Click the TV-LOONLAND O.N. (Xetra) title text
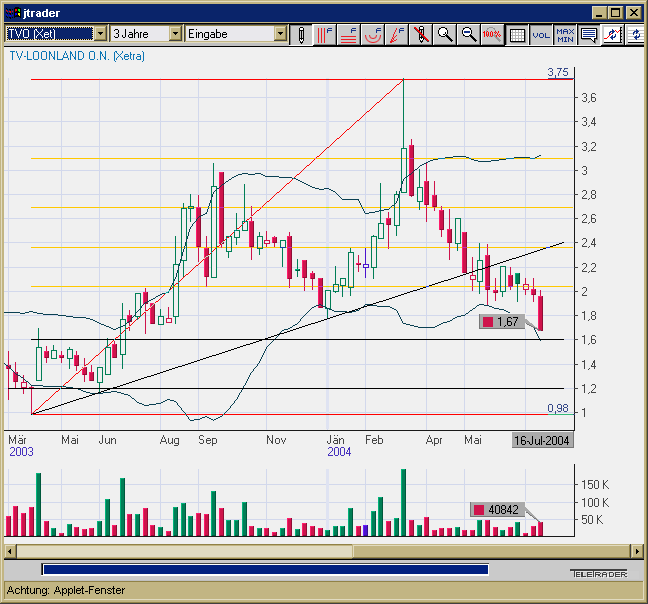Screen dimensions: 648x604 (77, 56)
